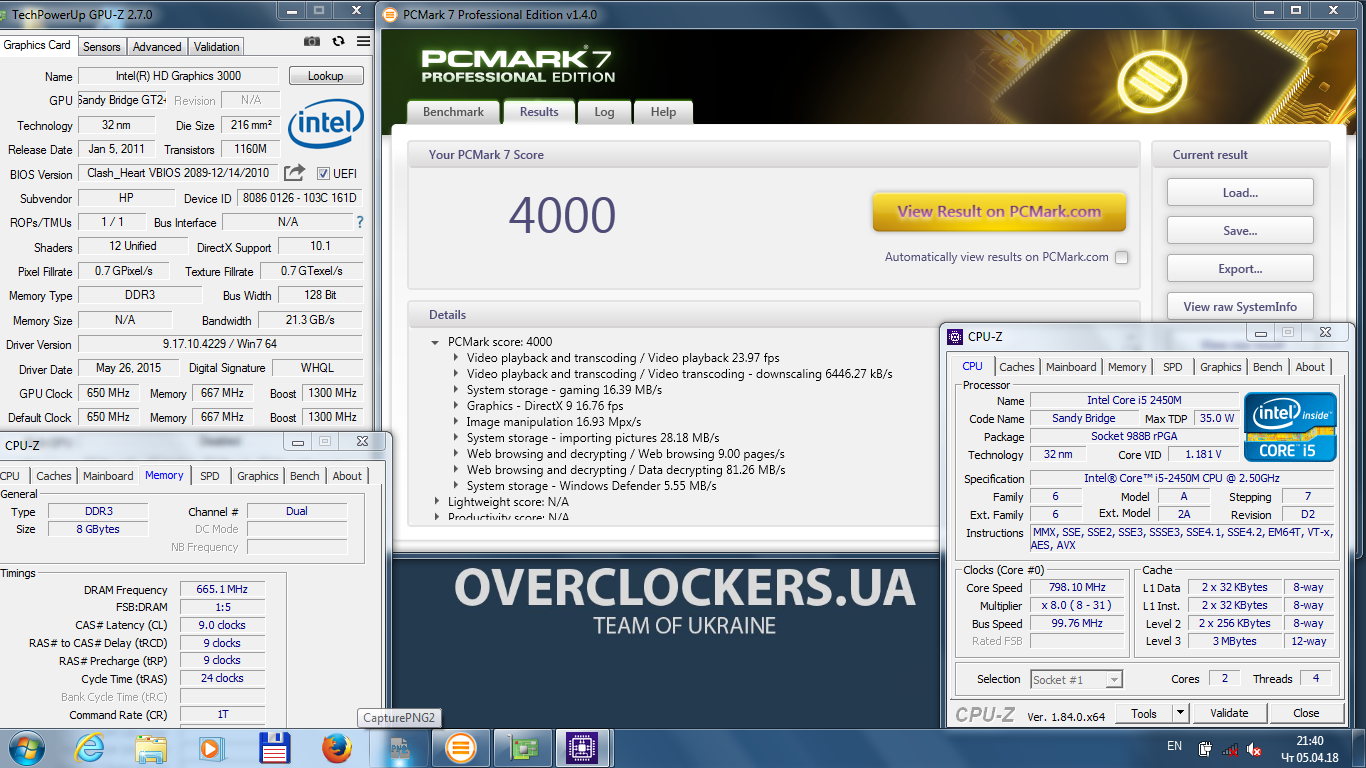Click the DRAM Frequency 665.1 MHz value
This screenshot has height=768, width=1366.
[x=222, y=590]
